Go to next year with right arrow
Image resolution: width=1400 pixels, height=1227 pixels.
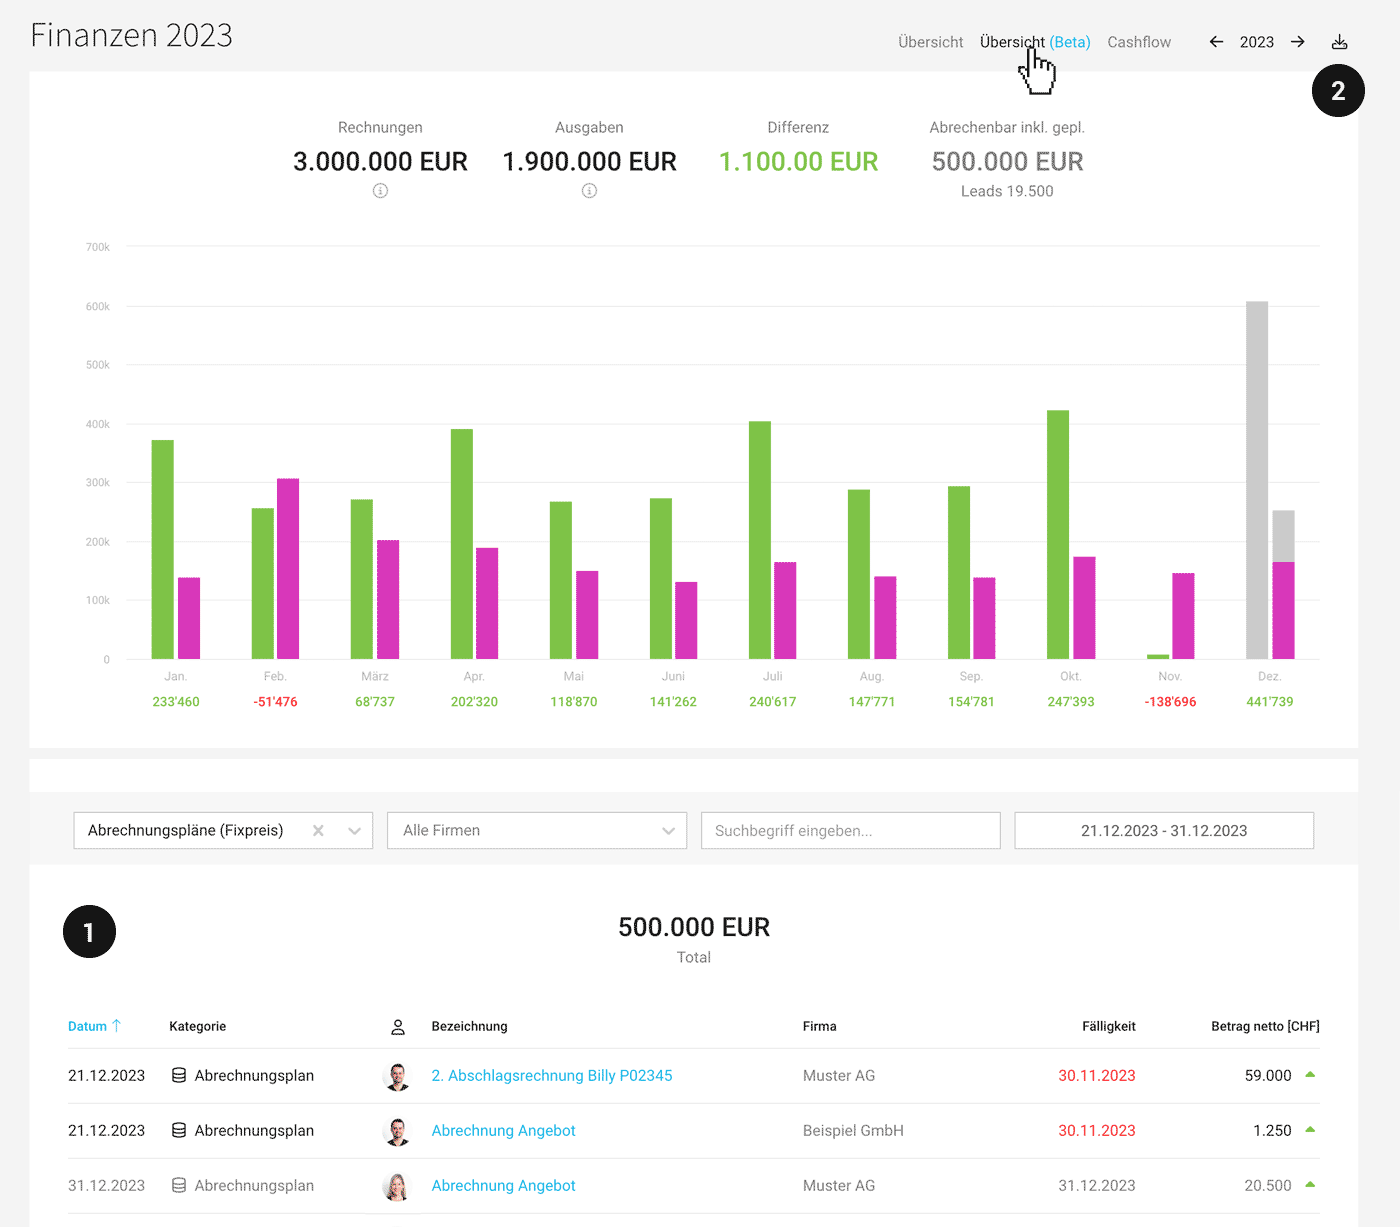coord(1297,42)
